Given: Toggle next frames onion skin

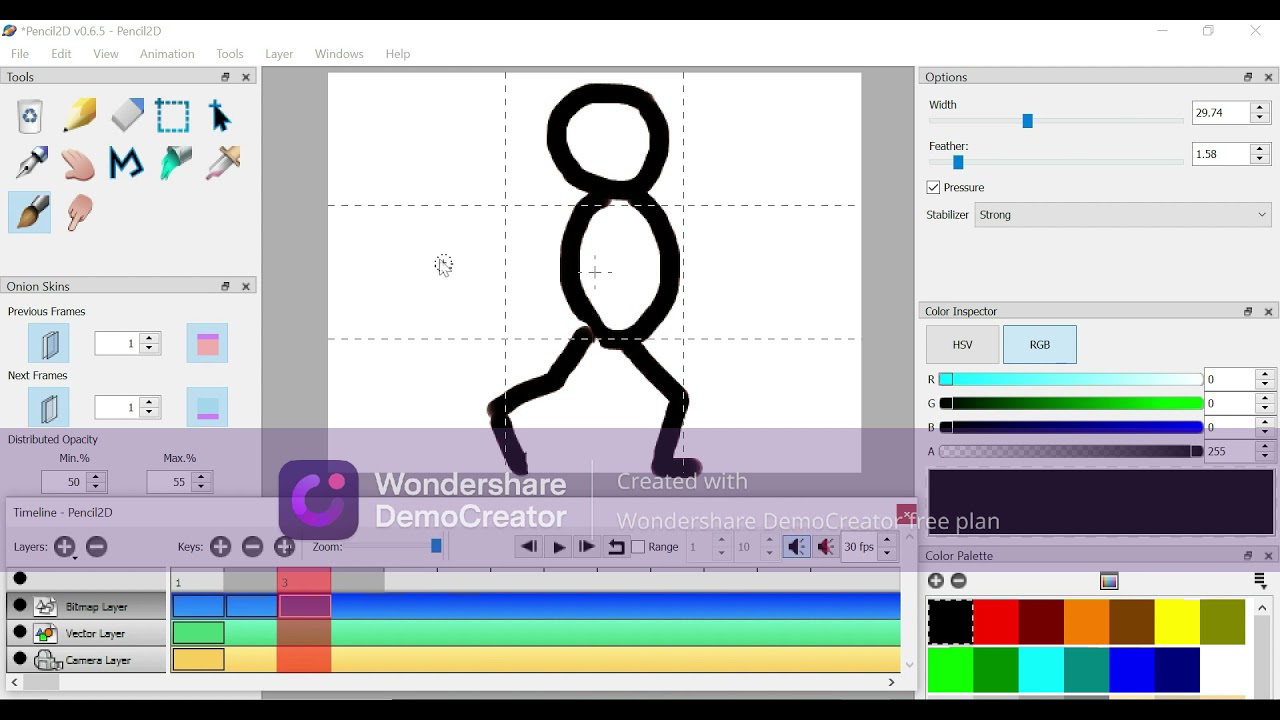Looking at the screenshot, I should click(x=49, y=408).
